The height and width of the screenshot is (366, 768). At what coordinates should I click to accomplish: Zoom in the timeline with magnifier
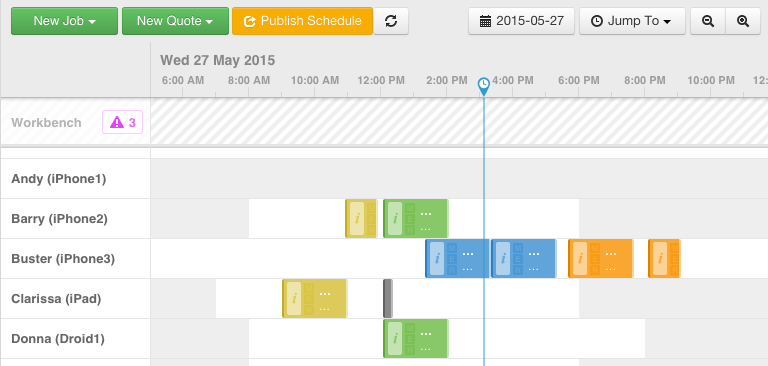743,21
